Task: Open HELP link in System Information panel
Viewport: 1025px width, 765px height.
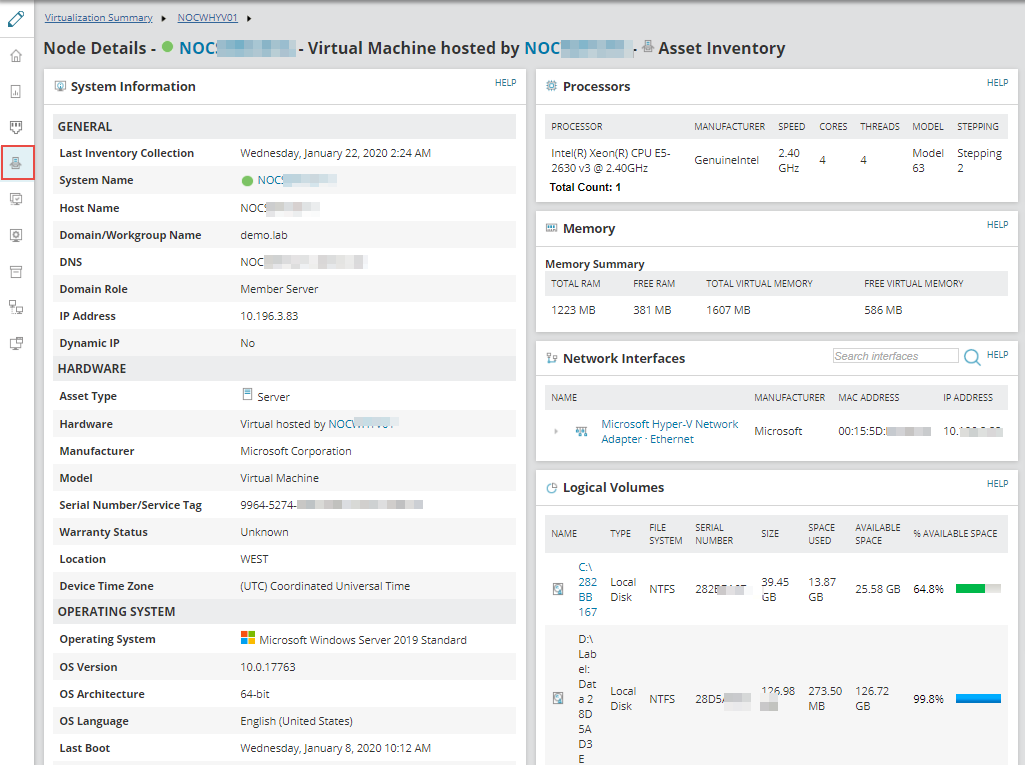Action: click(505, 83)
